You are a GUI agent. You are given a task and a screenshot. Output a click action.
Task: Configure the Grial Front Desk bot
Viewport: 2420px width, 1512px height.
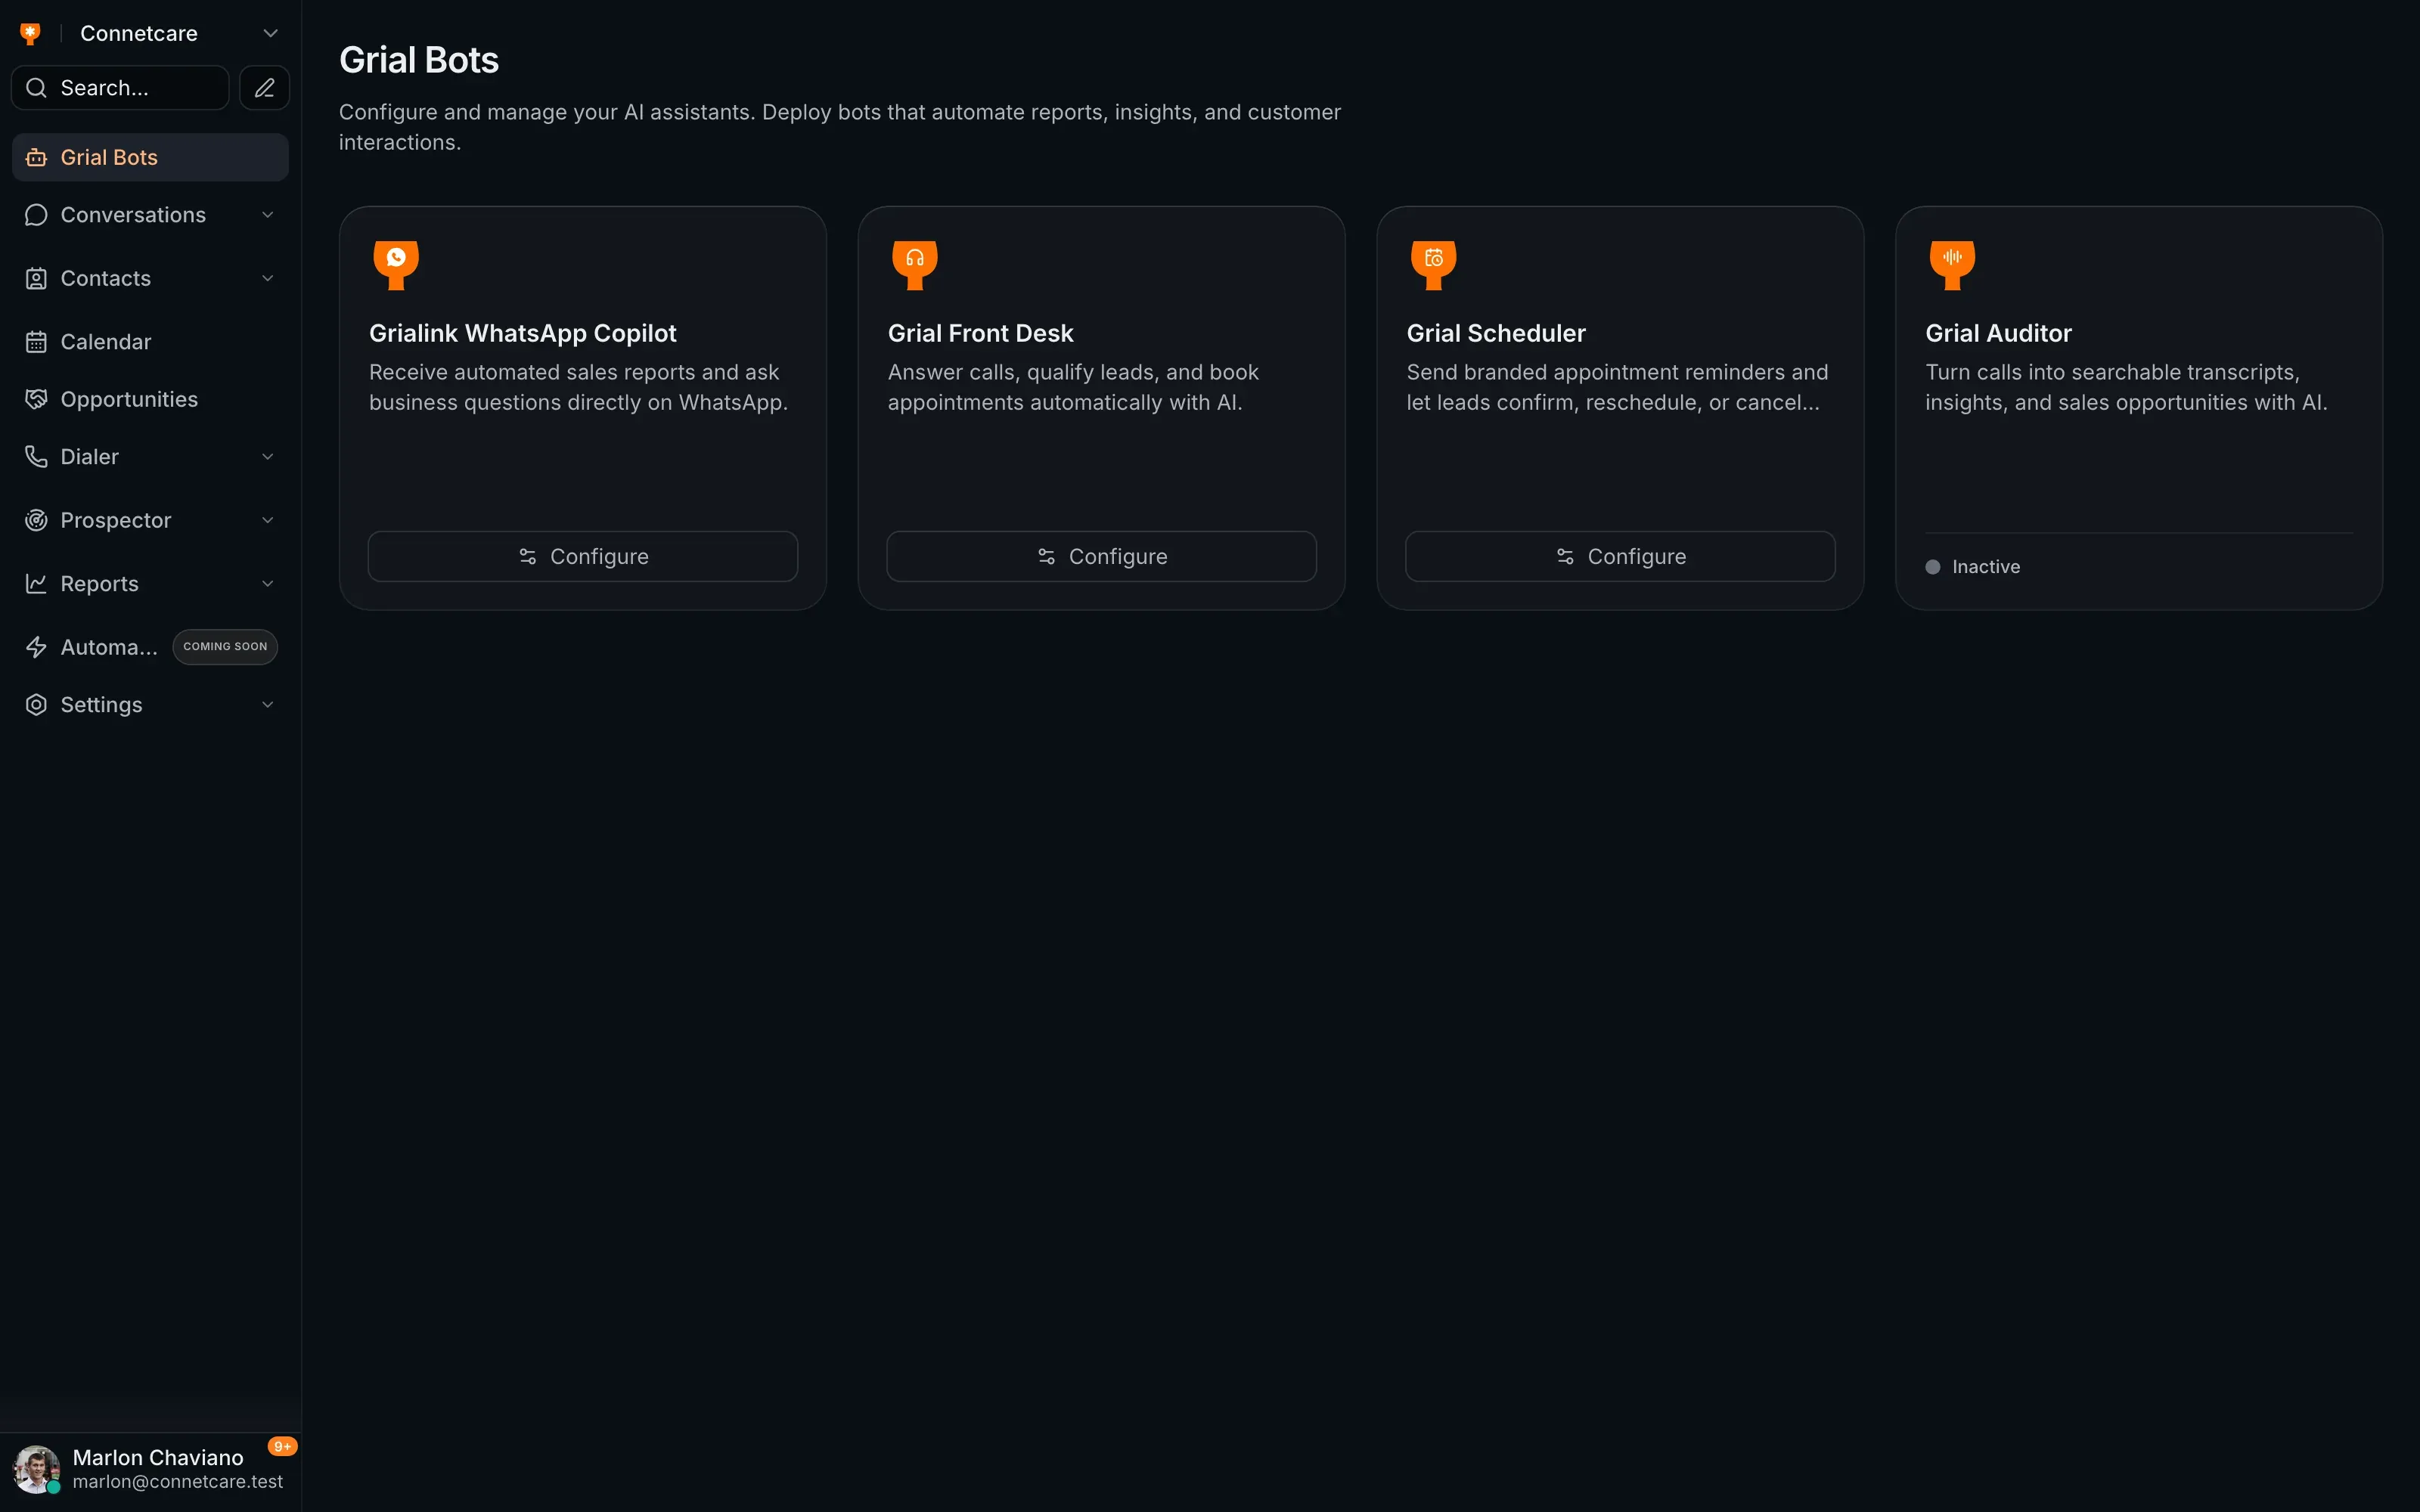[1102, 557]
